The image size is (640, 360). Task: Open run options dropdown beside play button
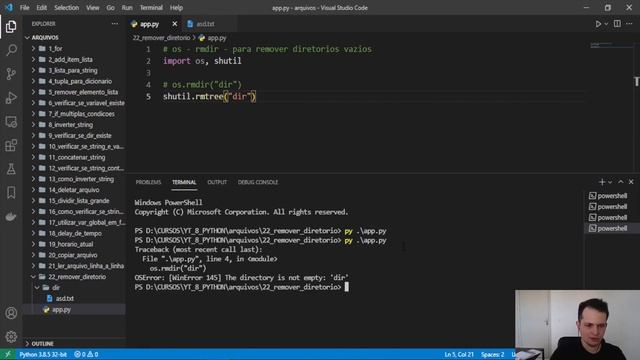click(x=606, y=24)
